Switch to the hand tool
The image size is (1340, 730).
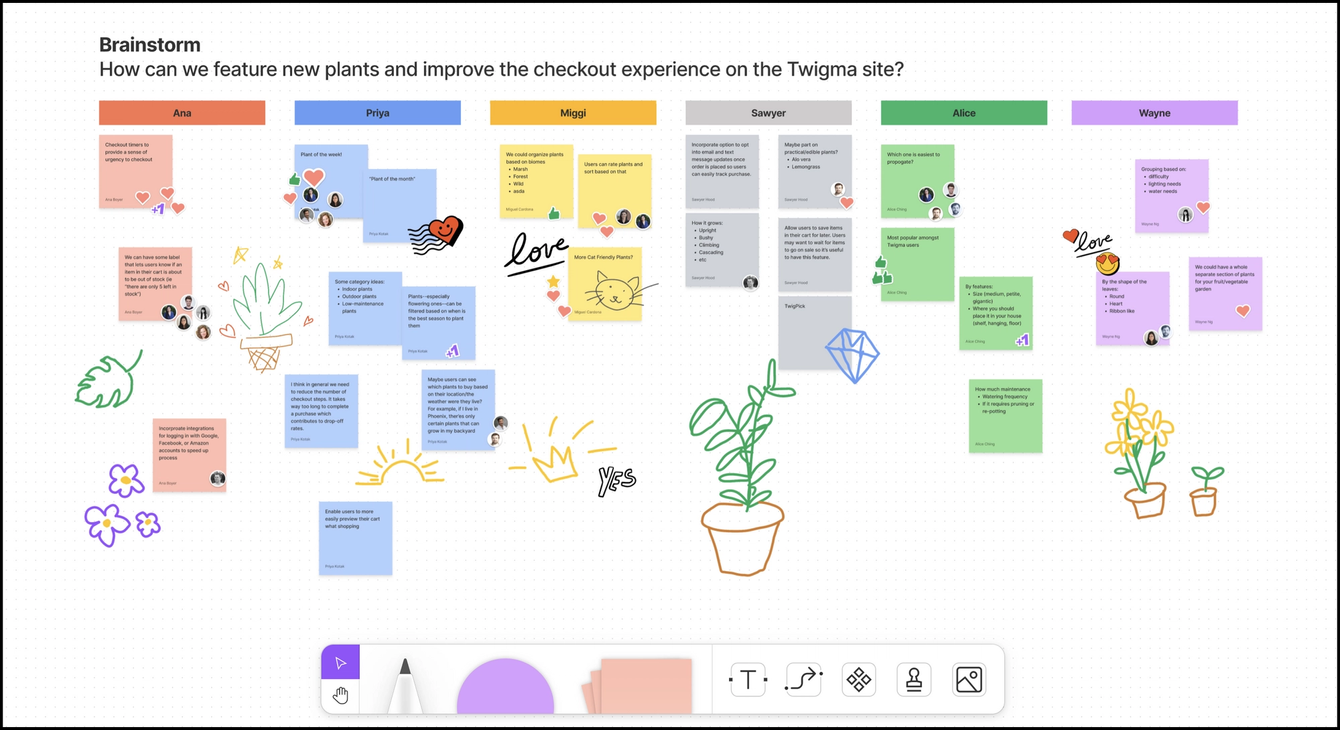click(x=340, y=693)
